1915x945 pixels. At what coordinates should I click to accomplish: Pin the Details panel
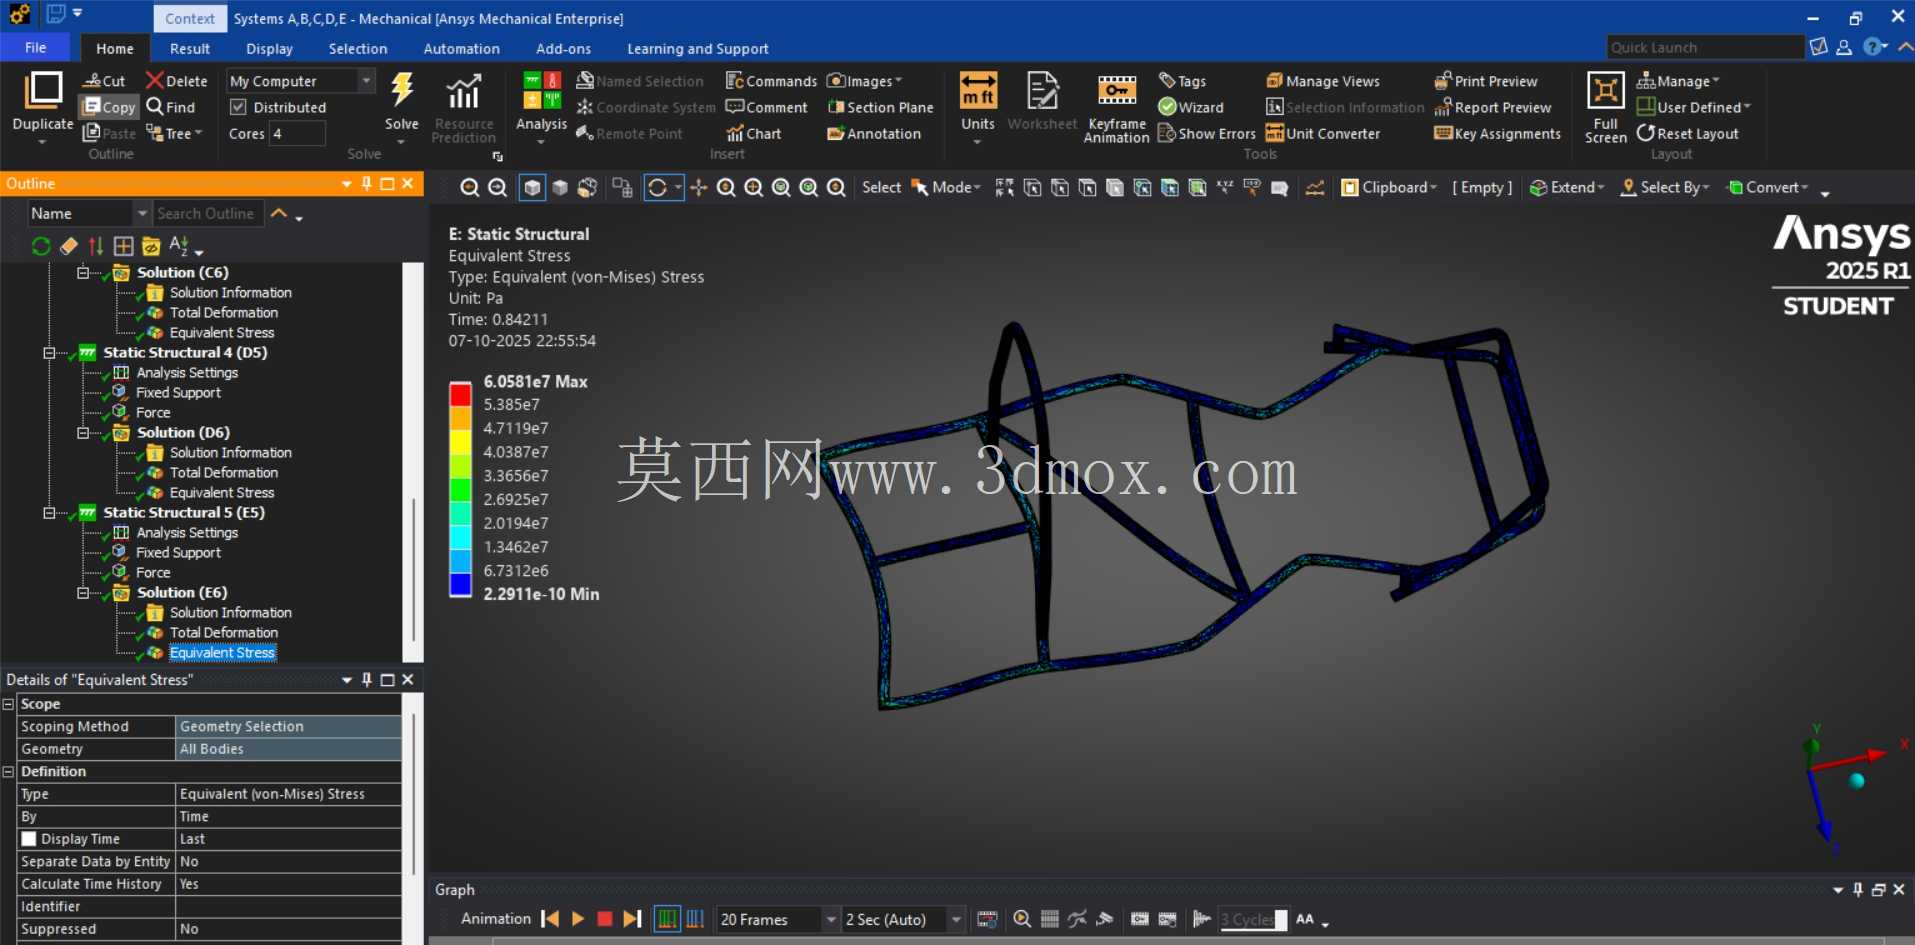coord(367,679)
